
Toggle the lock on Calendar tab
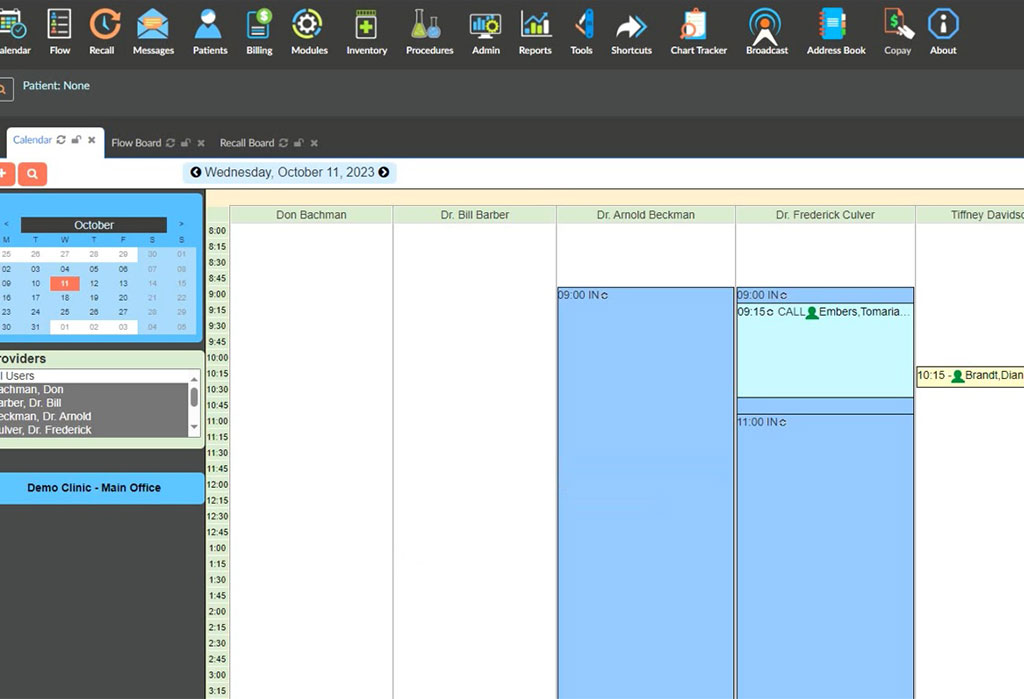77,141
